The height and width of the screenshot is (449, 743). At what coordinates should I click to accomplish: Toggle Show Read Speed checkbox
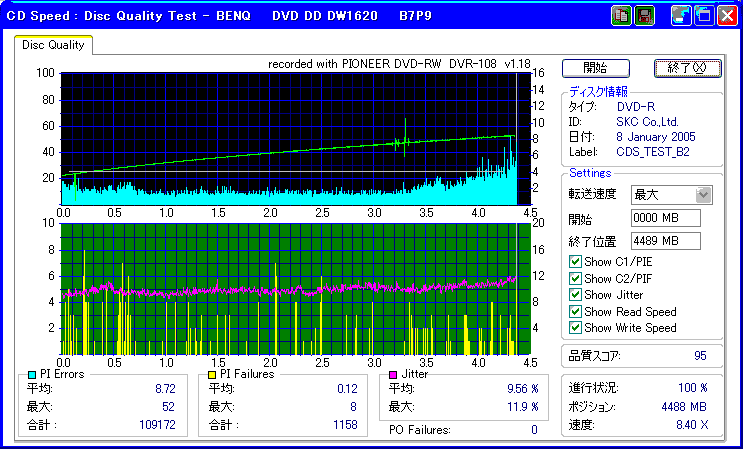tap(575, 311)
